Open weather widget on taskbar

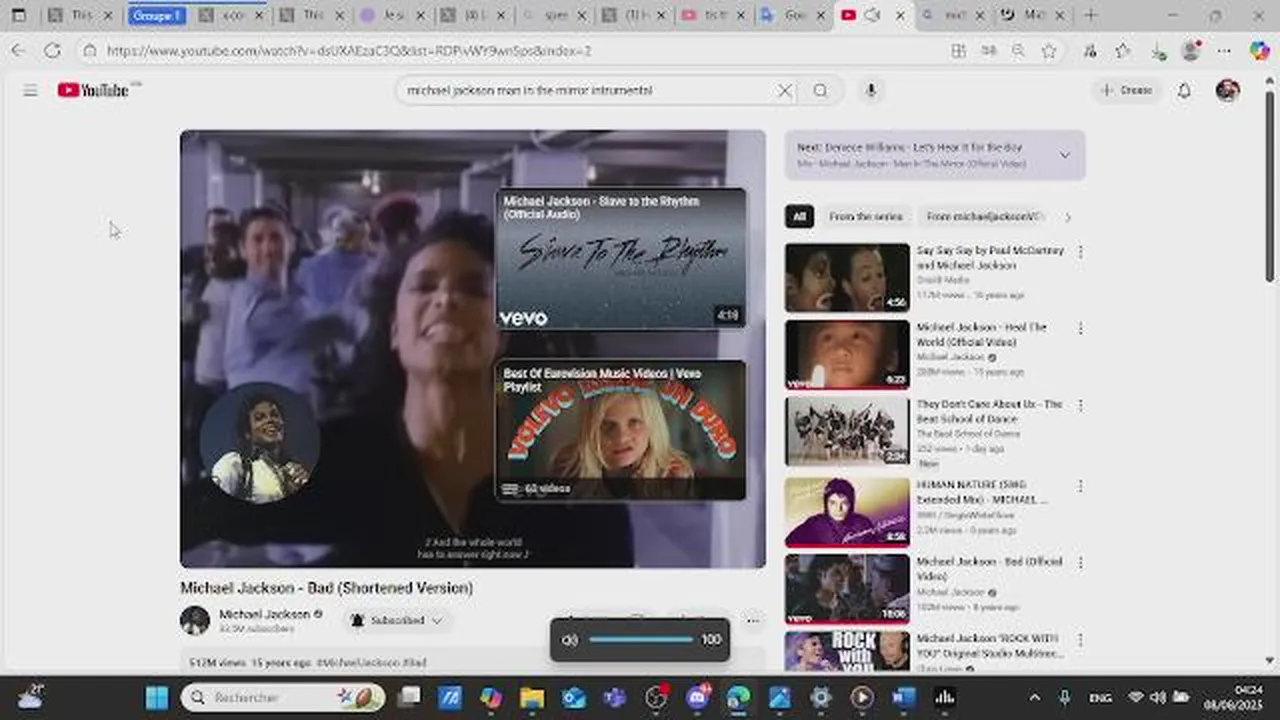(30, 697)
